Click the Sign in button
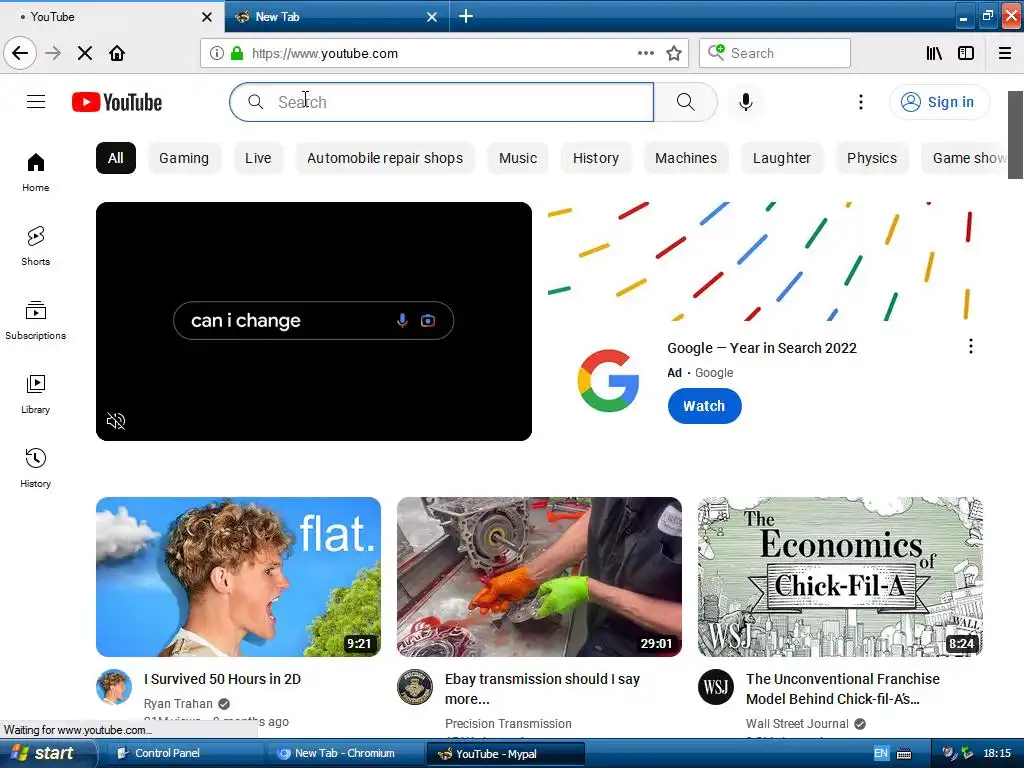Screen dimensions: 1024x768 [939, 102]
